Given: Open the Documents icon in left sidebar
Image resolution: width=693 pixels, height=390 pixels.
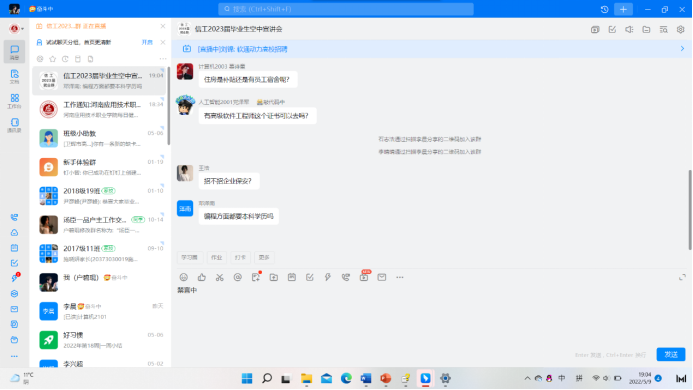Looking at the screenshot, I should [x=15, y=76].
